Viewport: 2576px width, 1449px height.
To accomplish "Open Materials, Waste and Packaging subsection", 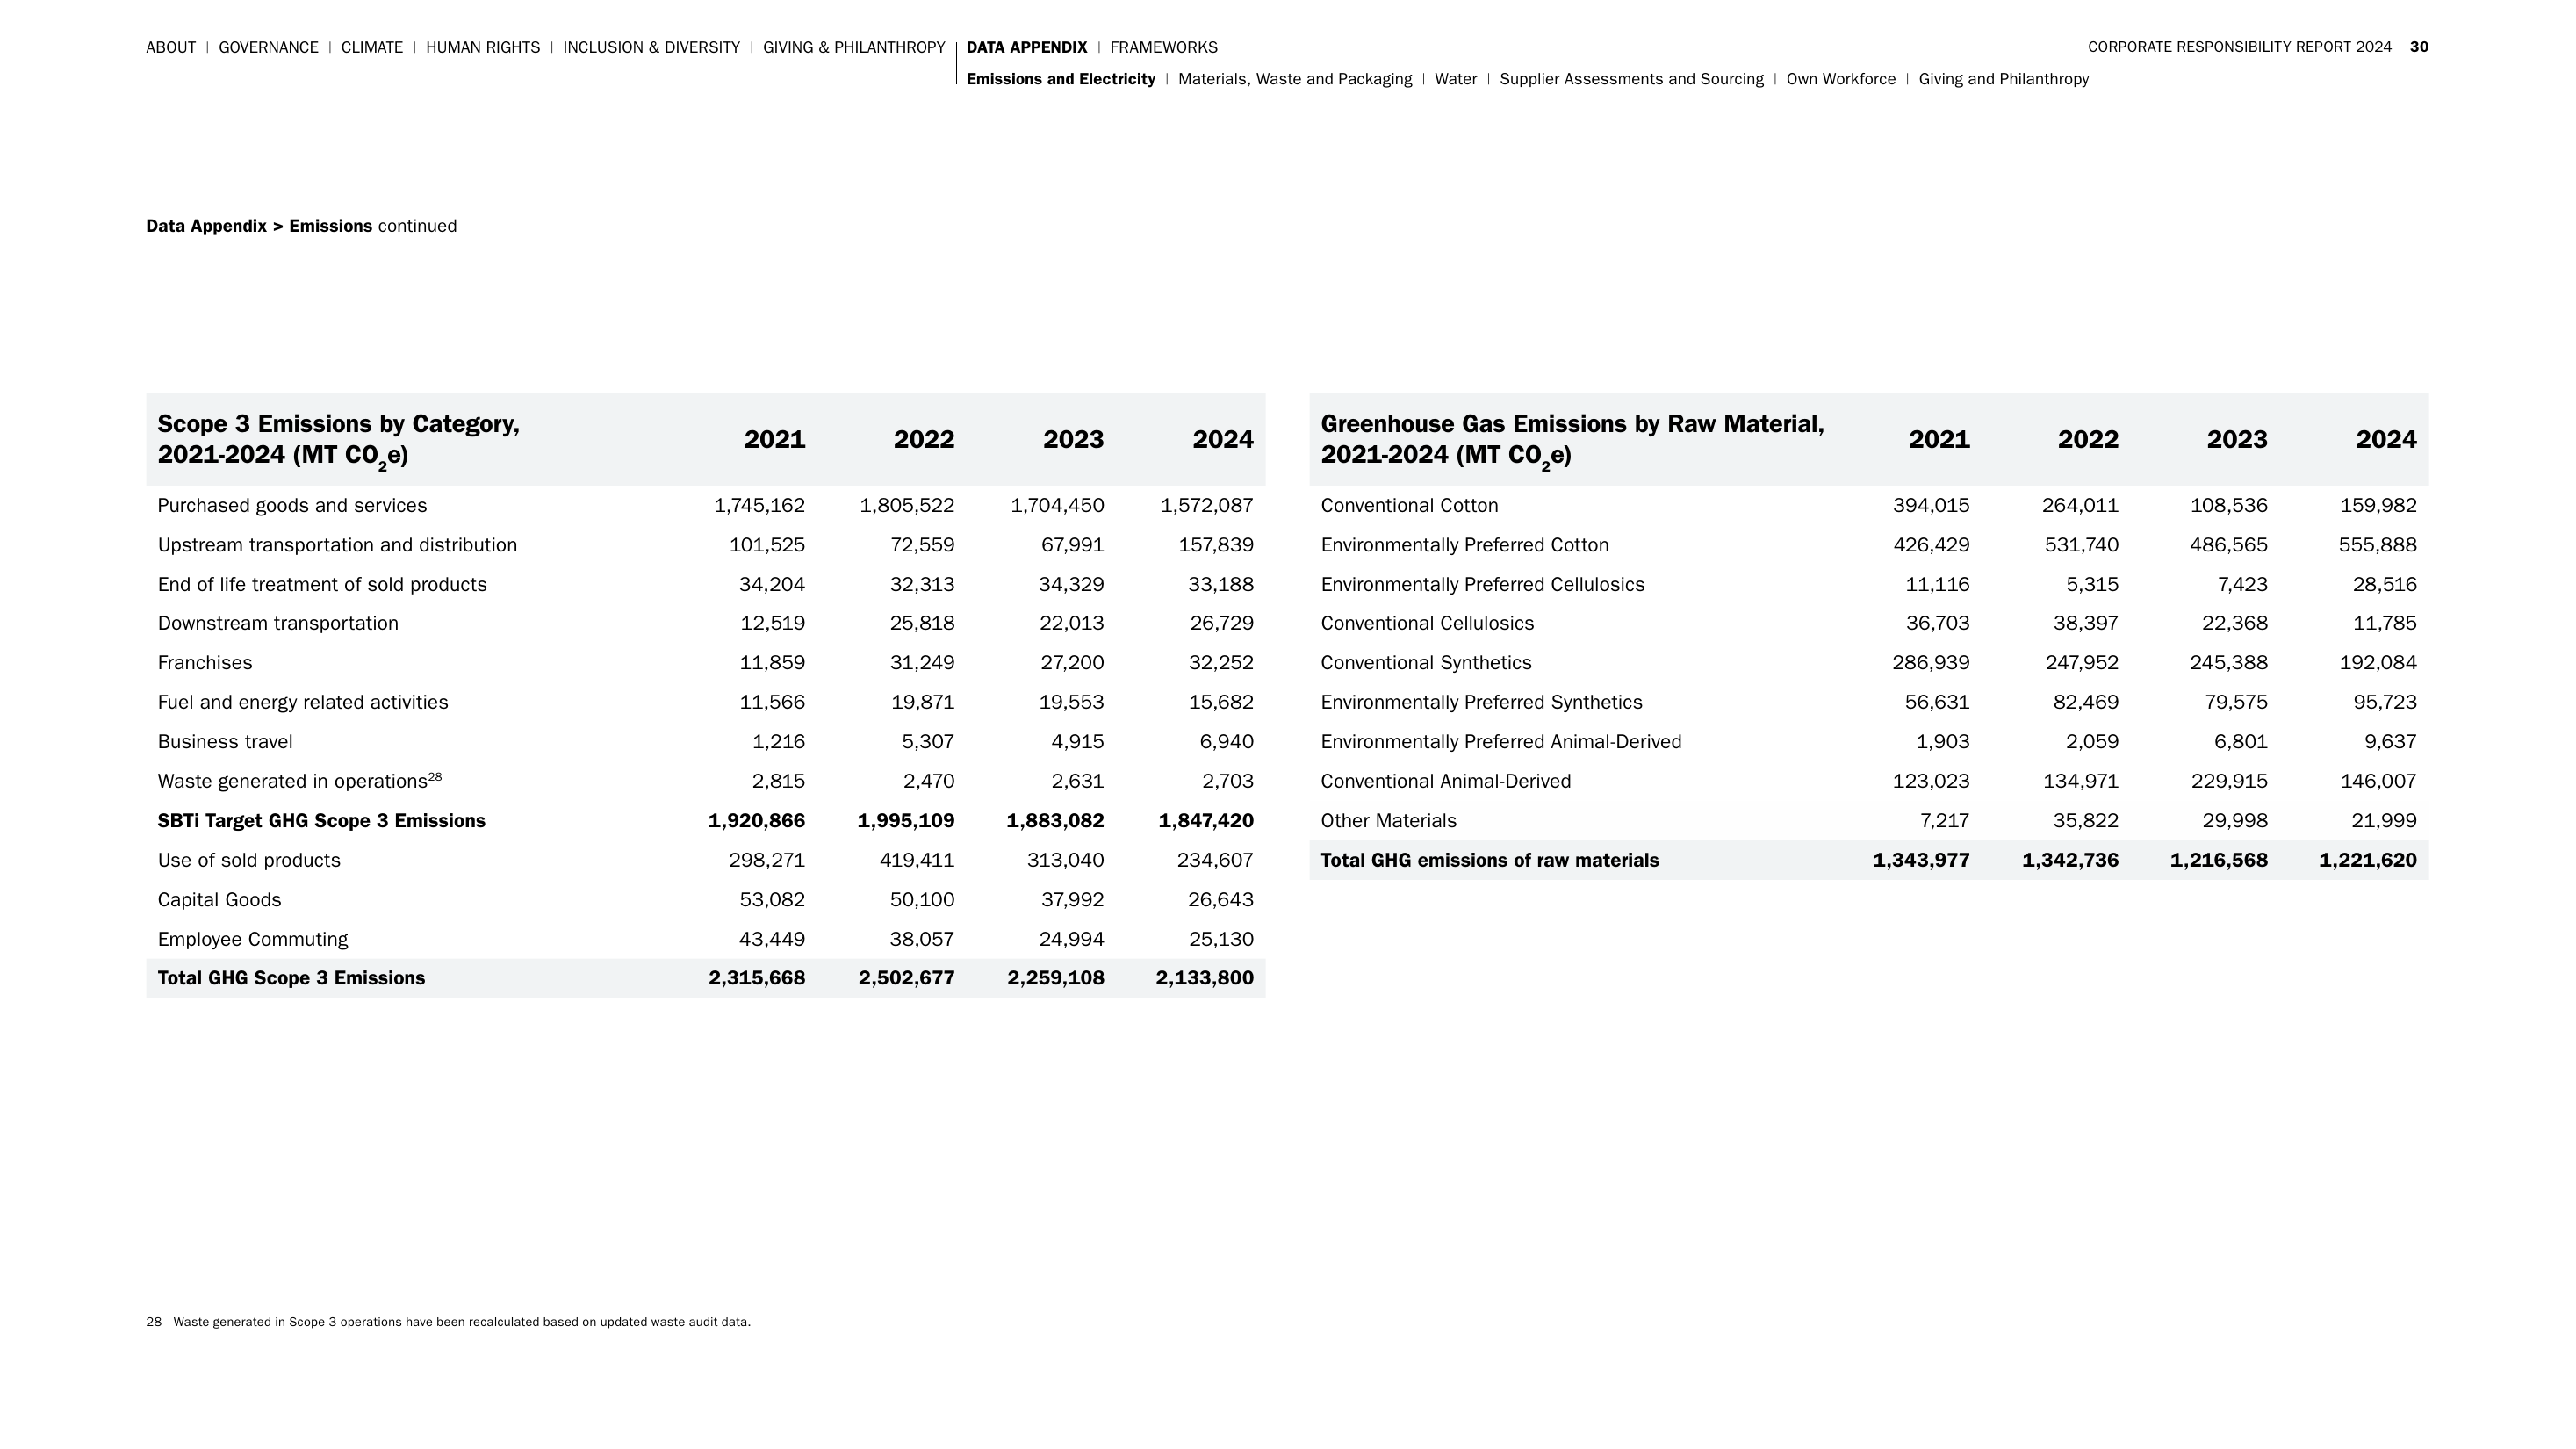I will tap(1295, 79).
